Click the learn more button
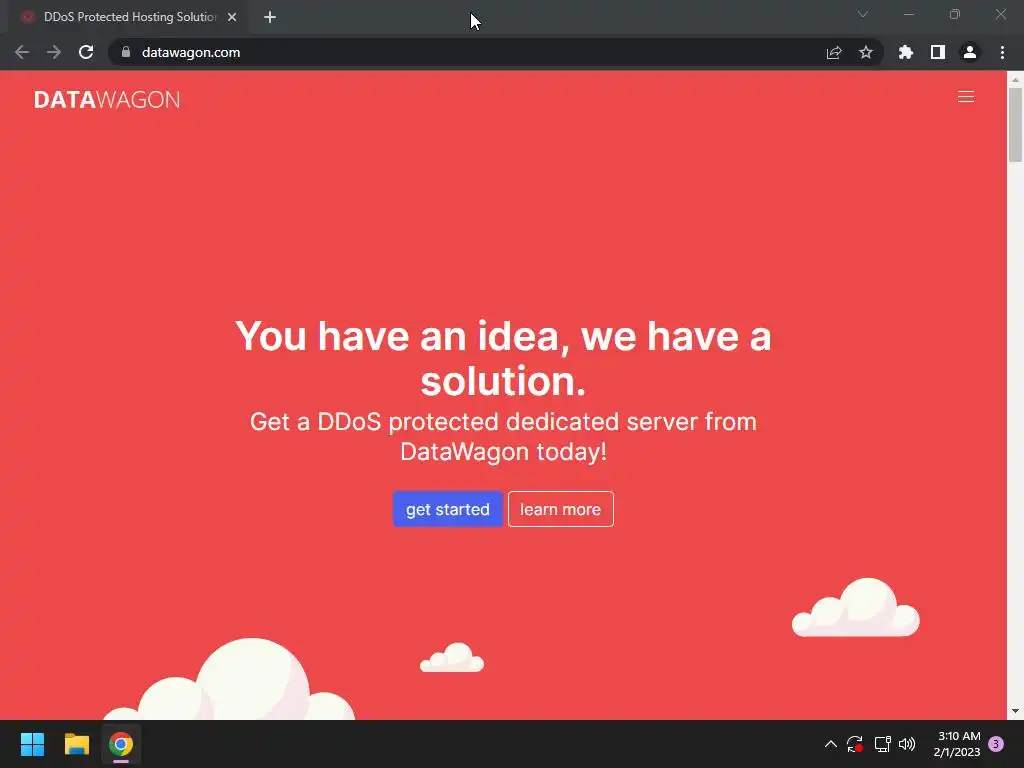Viewport: 1024px width, 768px height. (560, 509)
